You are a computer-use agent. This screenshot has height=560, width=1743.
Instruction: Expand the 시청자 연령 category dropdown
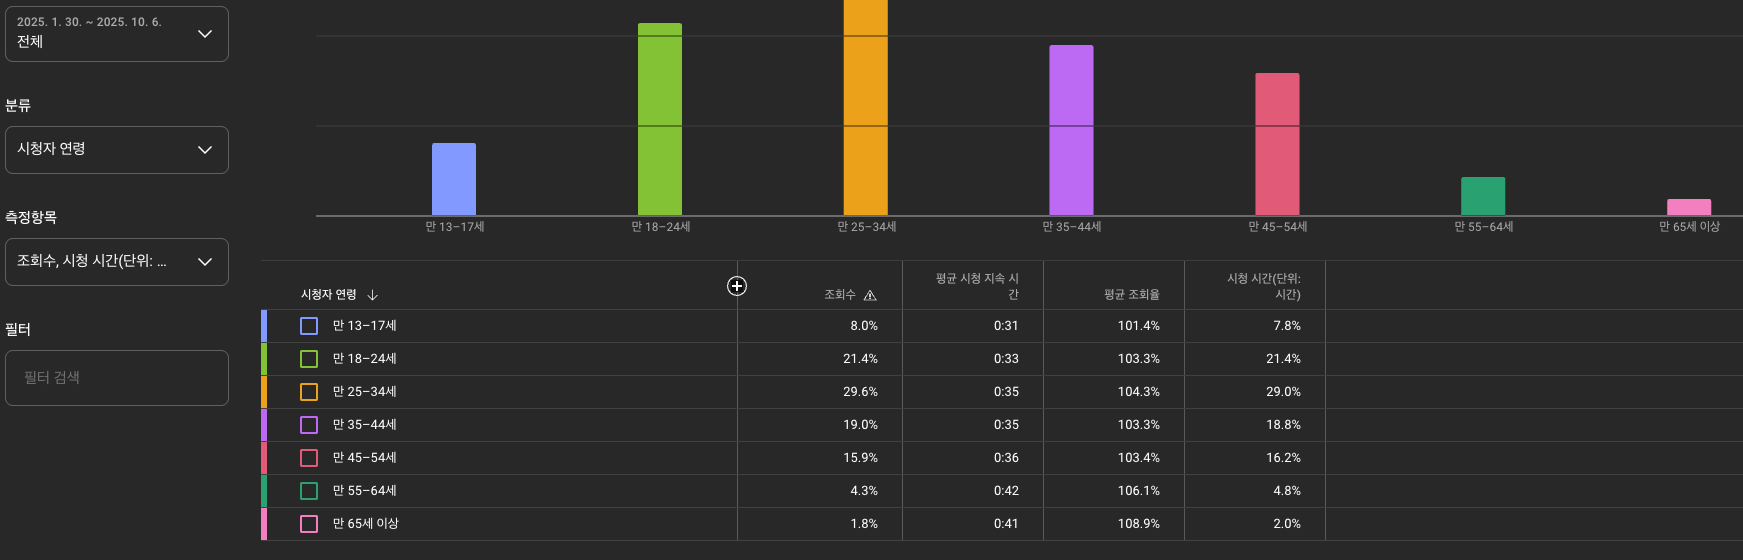(x=117, y=150)
